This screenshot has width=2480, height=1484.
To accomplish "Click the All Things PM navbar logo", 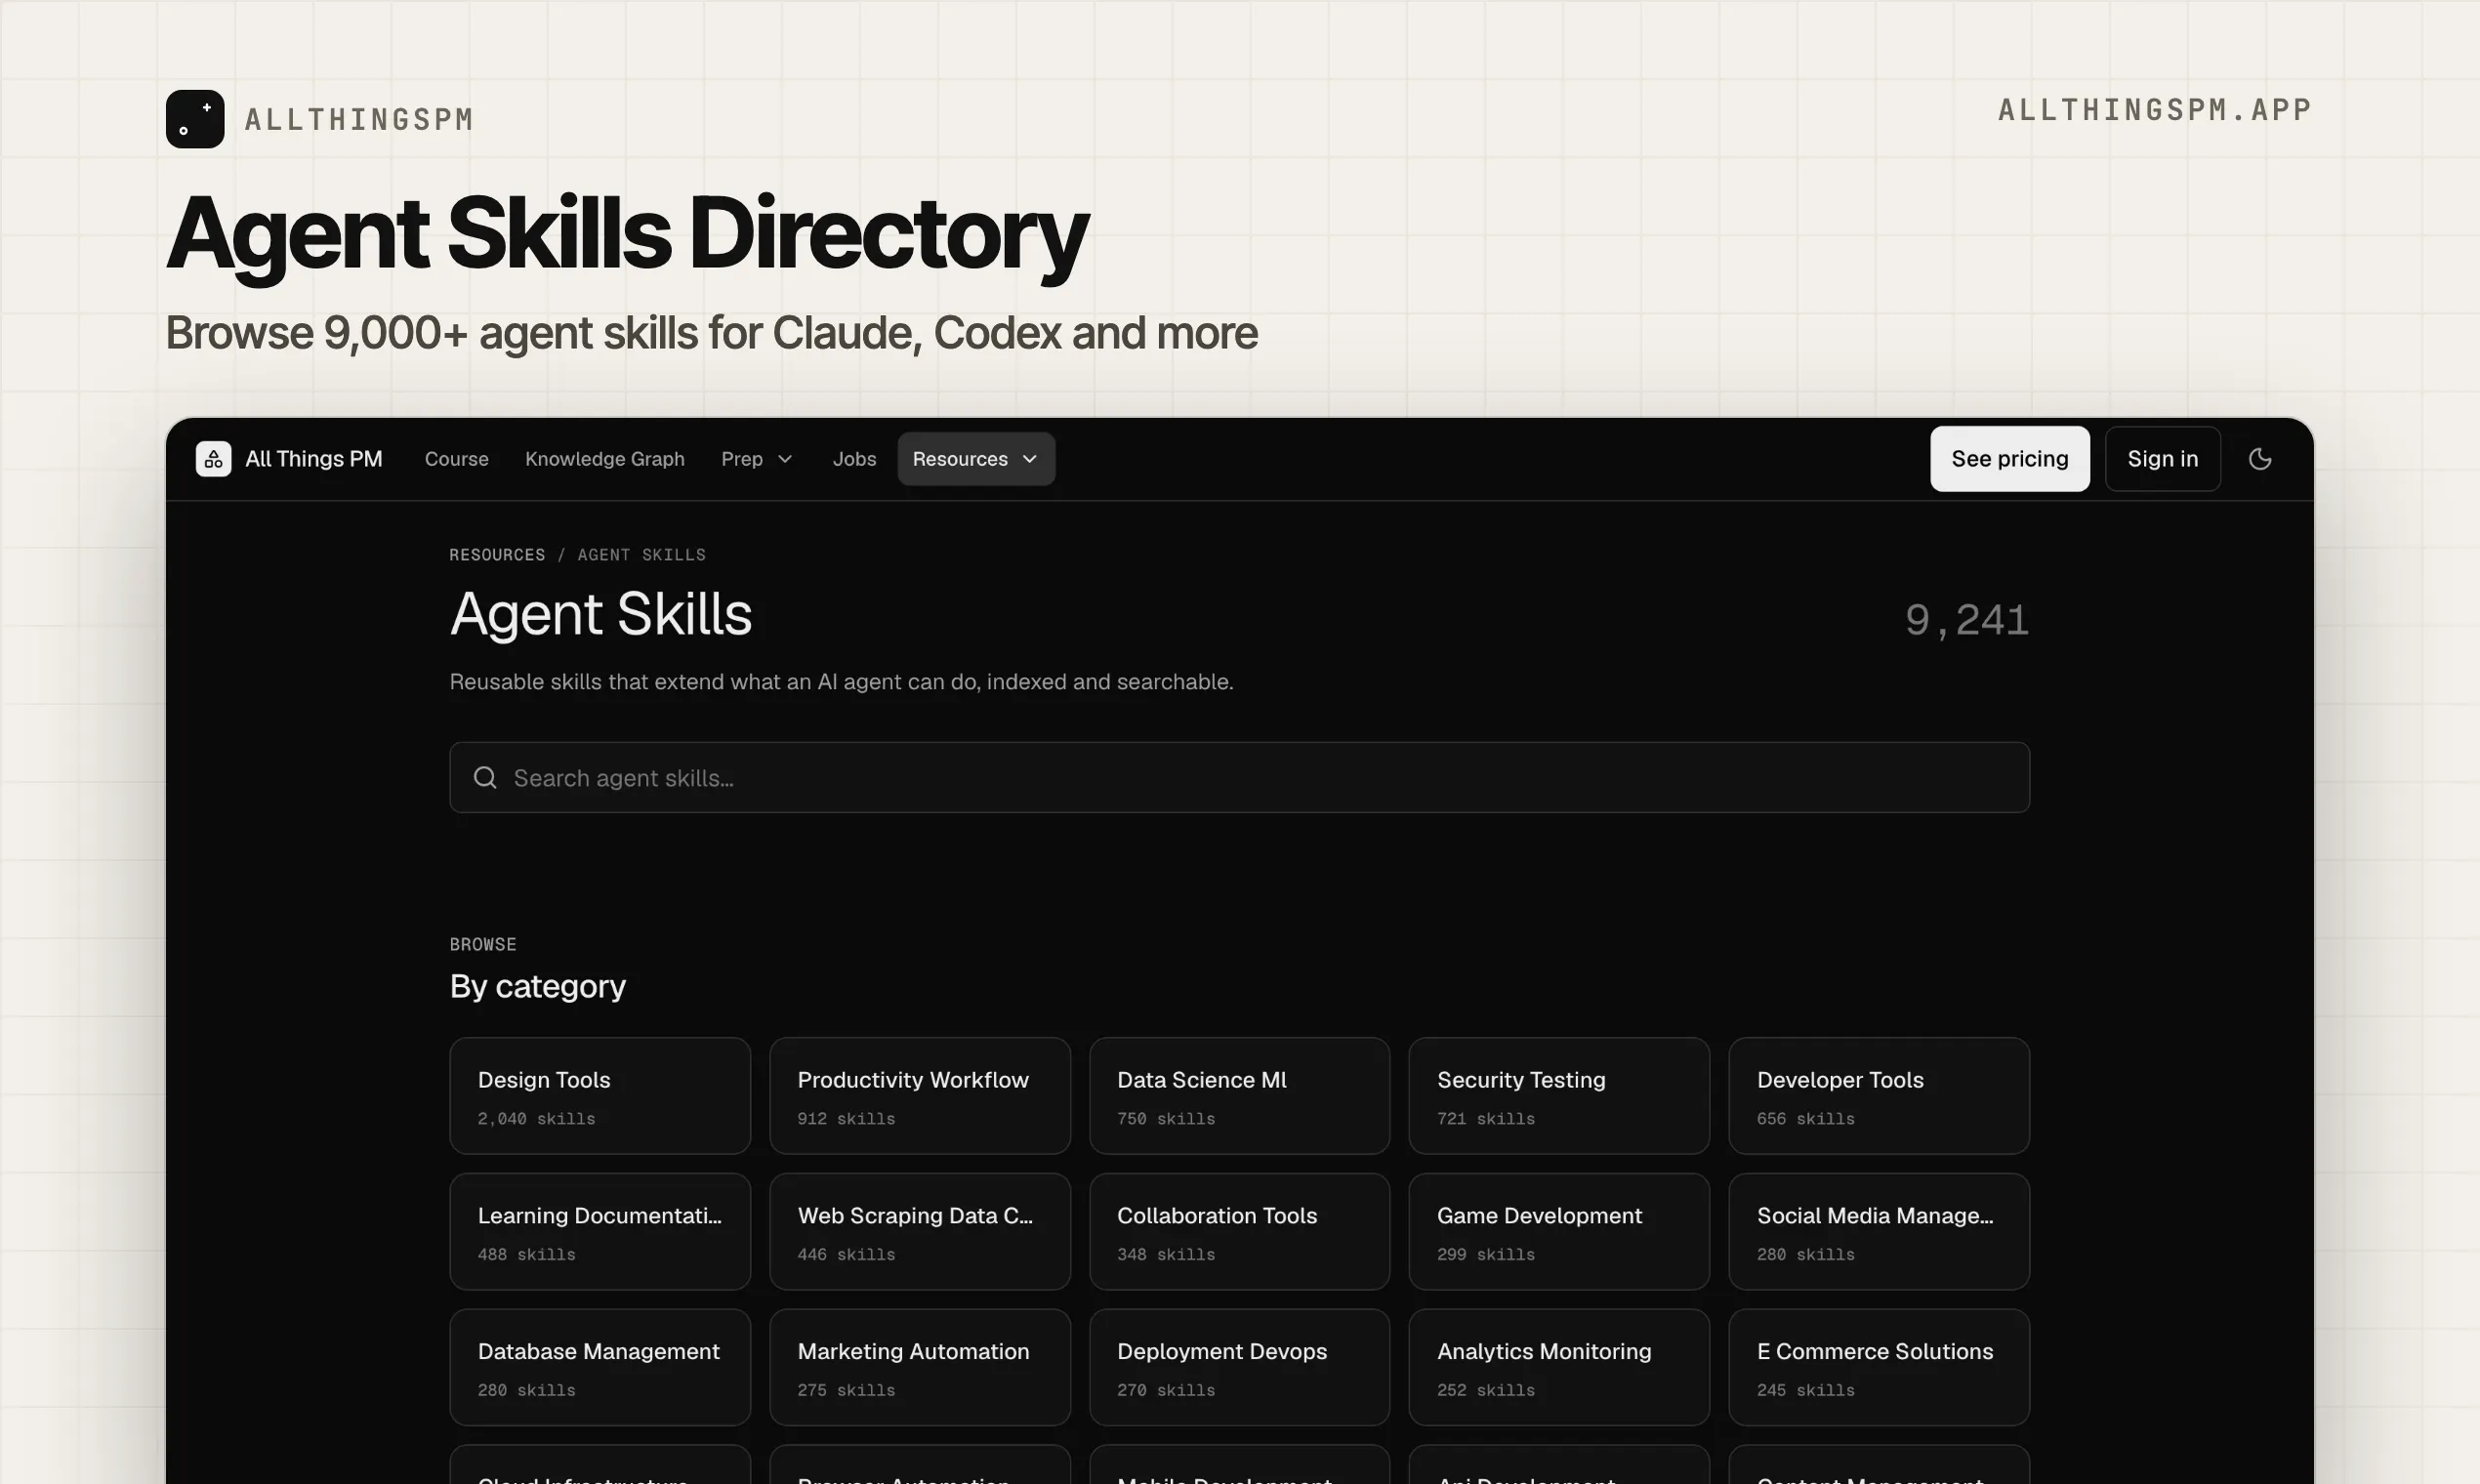I will coord(289,459).
